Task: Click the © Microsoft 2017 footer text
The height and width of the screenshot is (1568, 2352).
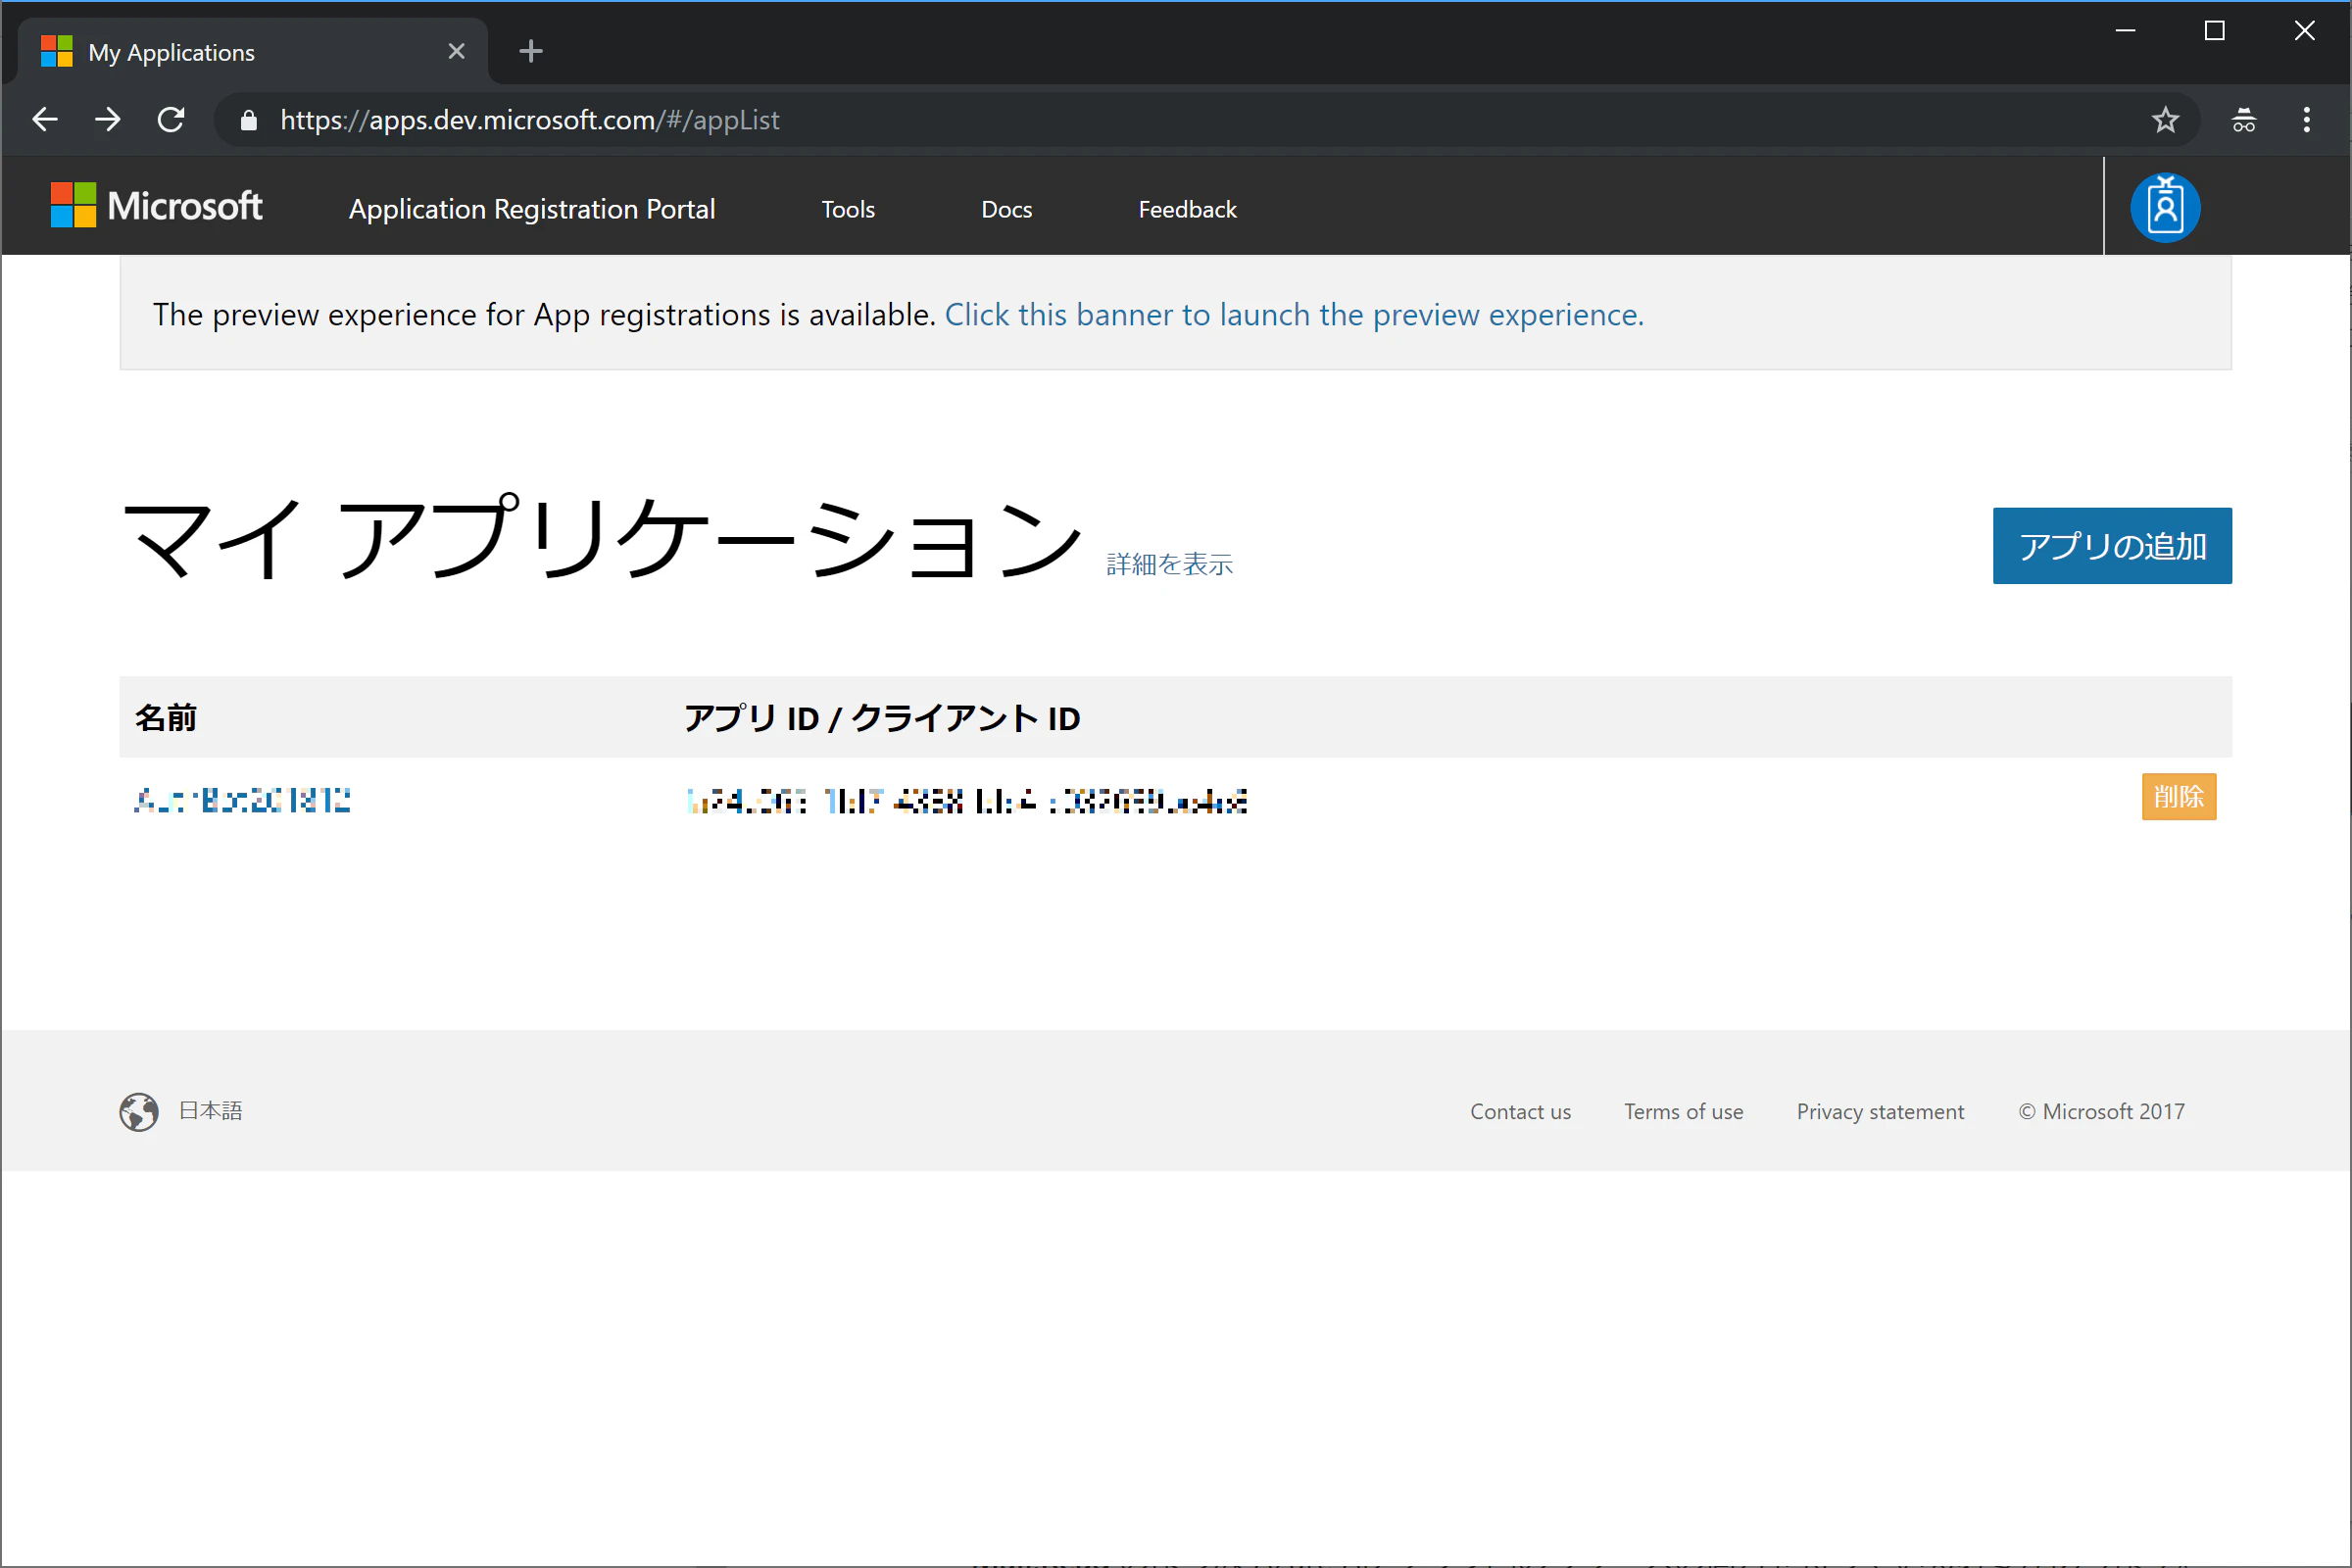Action: pos(2101,1112)
